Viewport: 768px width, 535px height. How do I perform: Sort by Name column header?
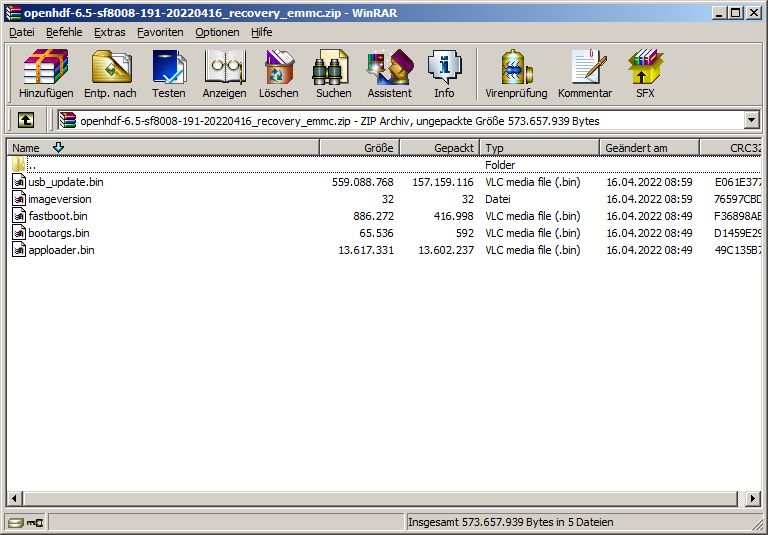(x=163, y=147)
